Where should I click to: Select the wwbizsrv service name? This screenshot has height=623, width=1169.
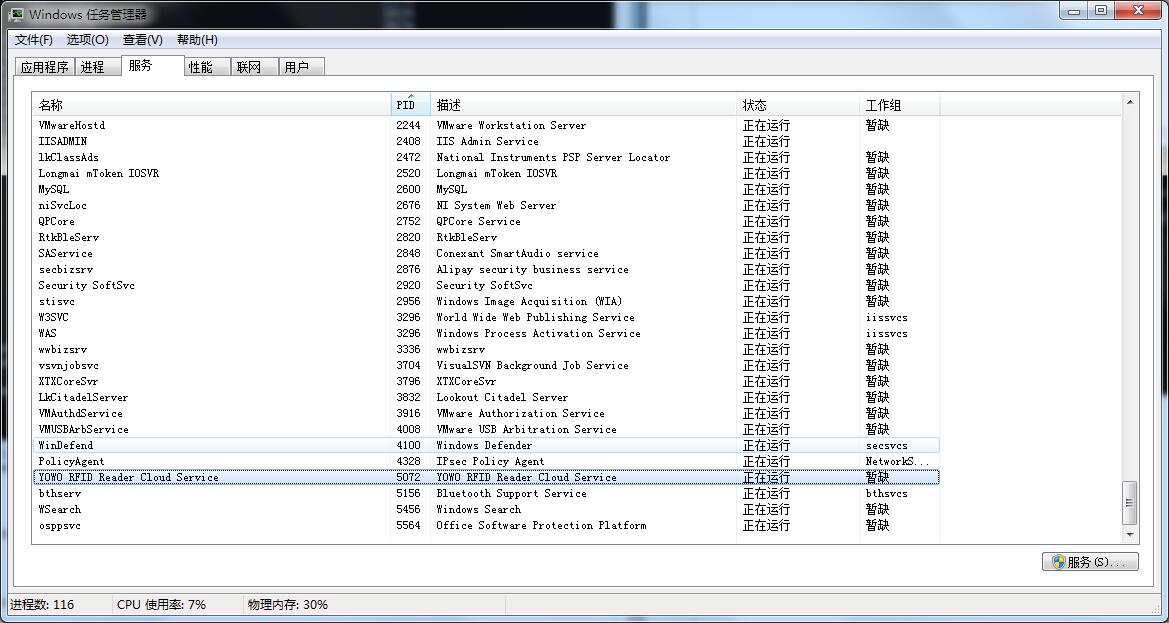63,350
